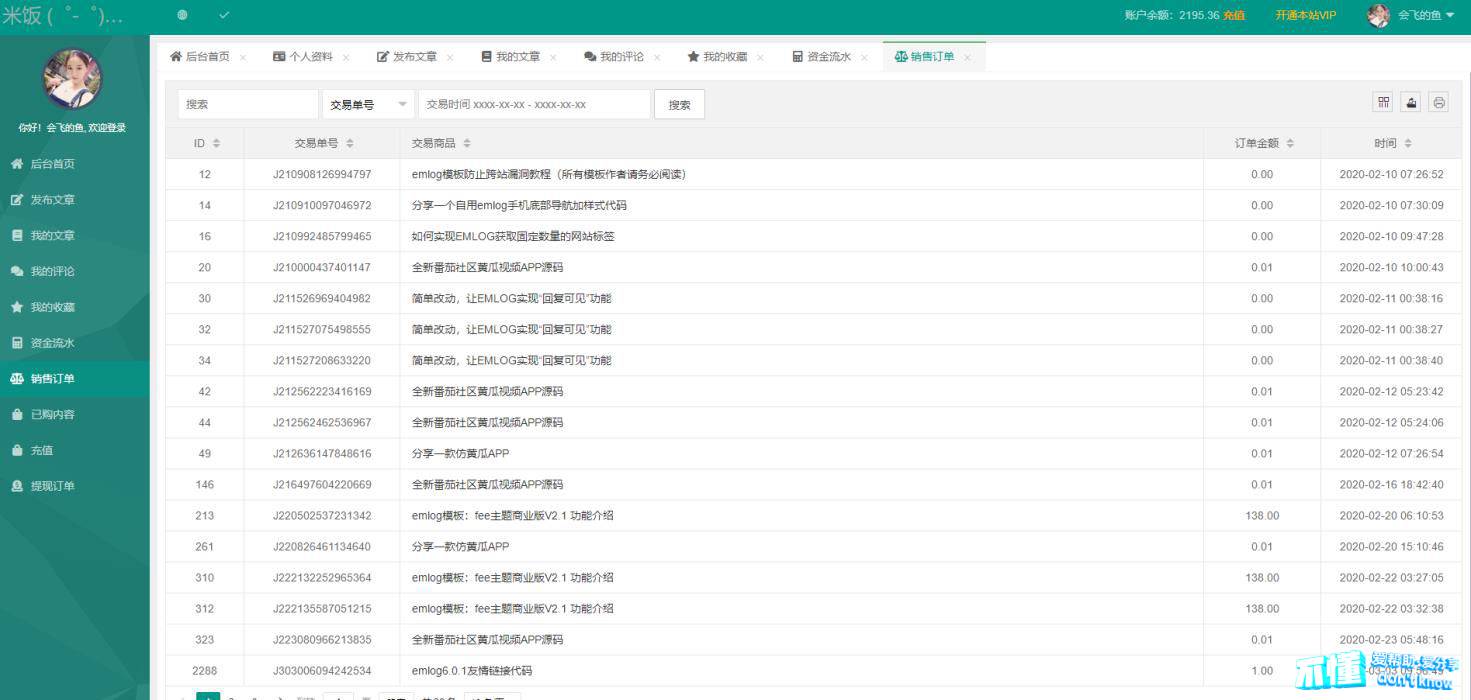Switch to the 我的收藏 tab
The image size is (1471, 700).
724,57
